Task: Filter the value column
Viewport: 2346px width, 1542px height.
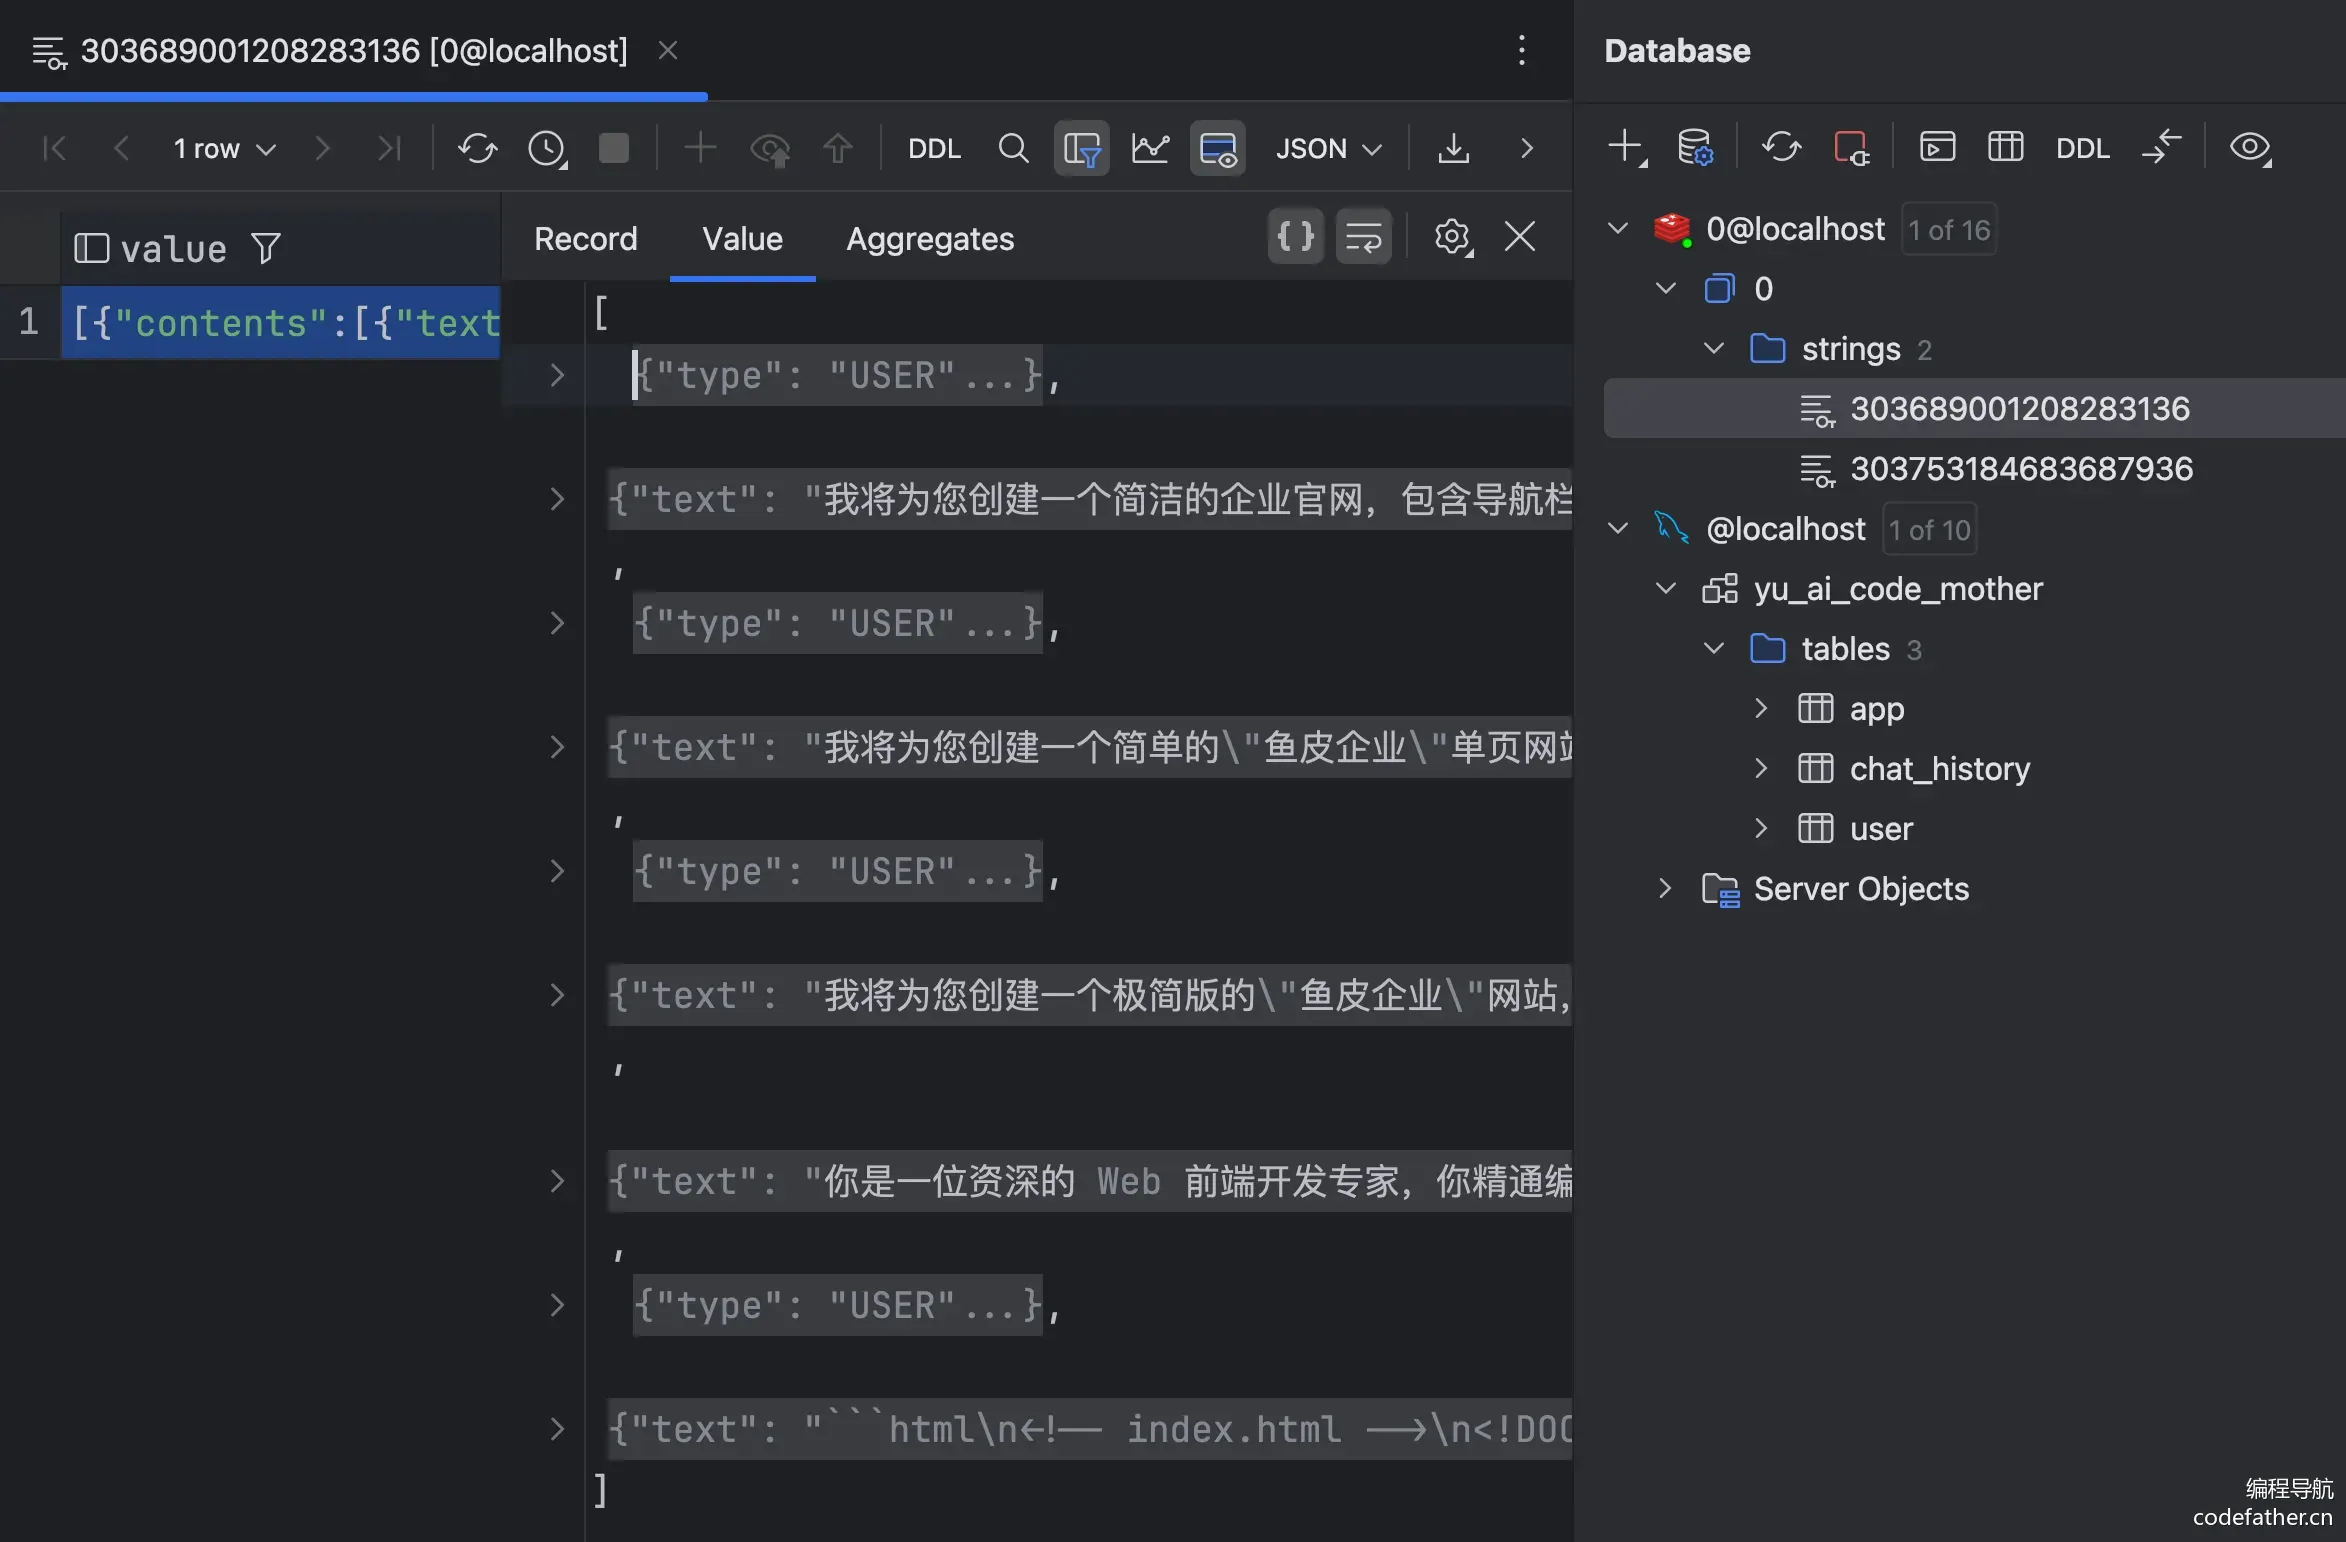Action: [266, 248]
